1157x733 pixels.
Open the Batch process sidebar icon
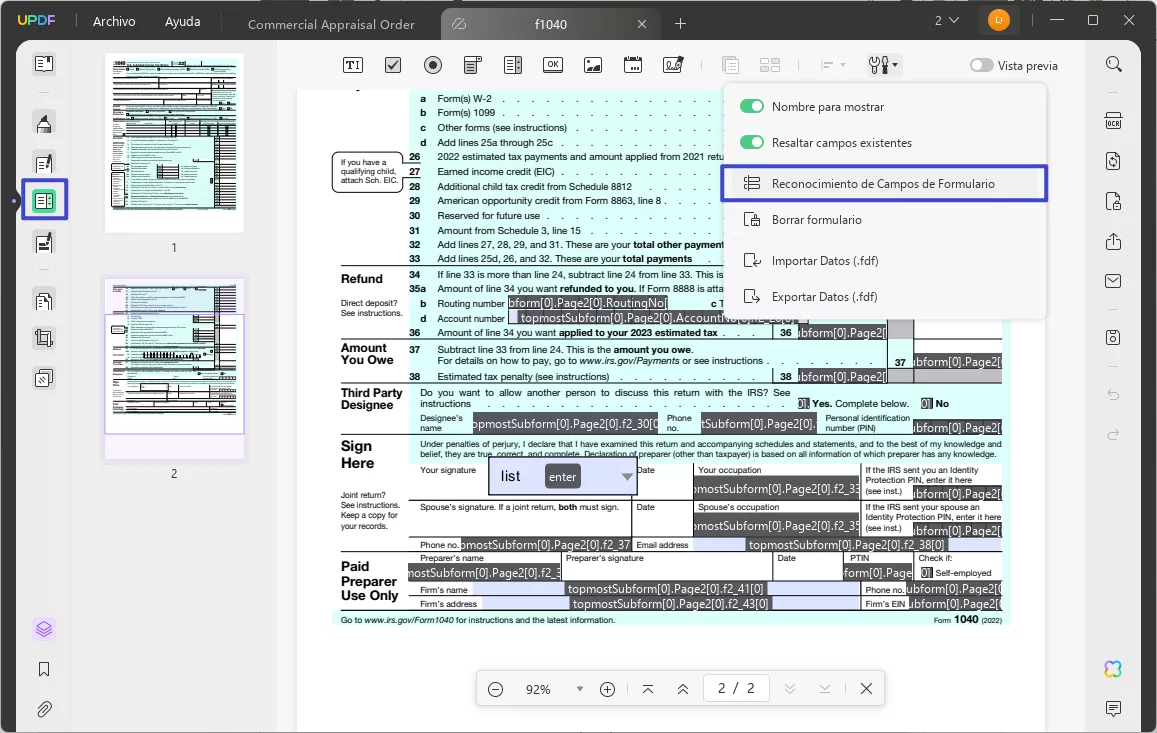[x=44, y=379]
